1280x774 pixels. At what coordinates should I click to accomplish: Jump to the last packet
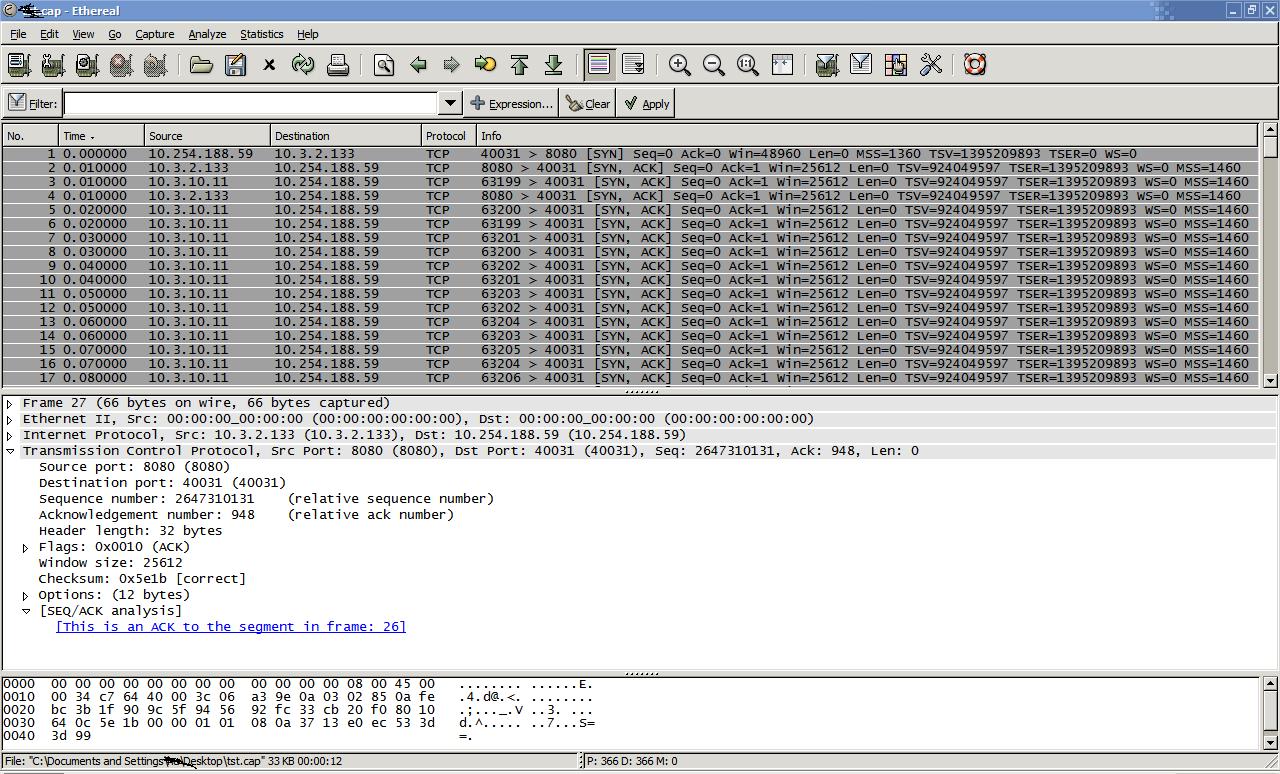(553, 65)
